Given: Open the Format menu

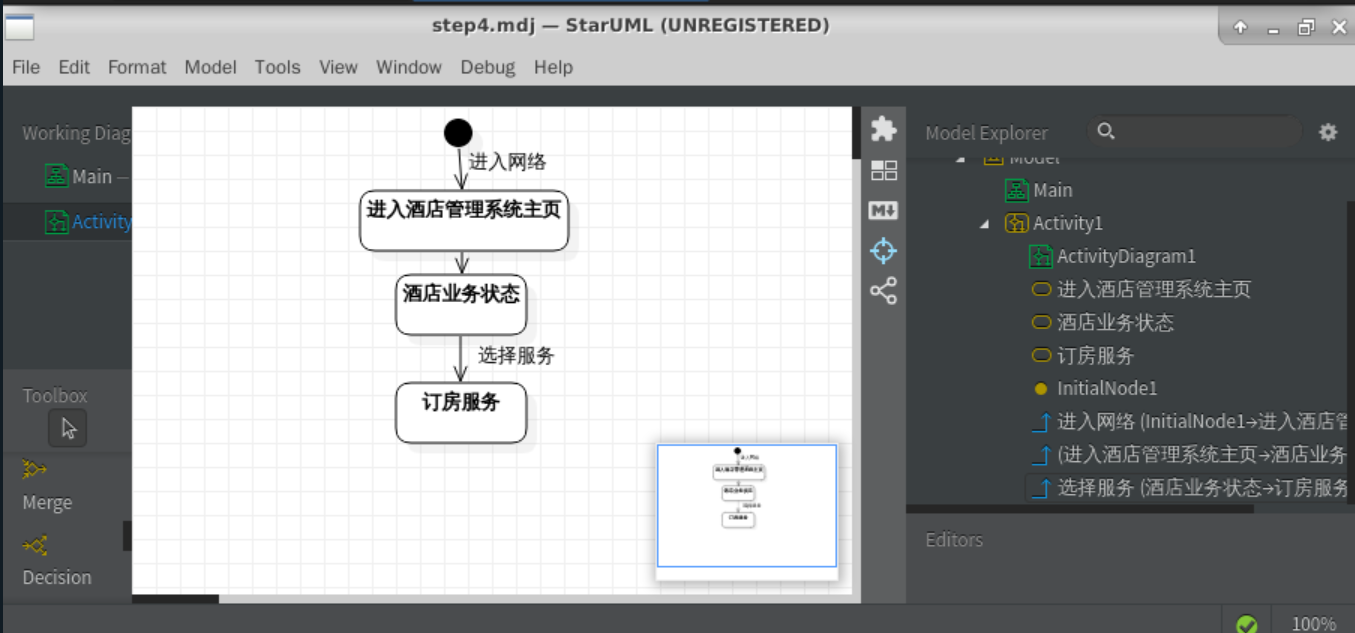Looking at the screenshot, I should pyautogui.click(x=137, y=67).
